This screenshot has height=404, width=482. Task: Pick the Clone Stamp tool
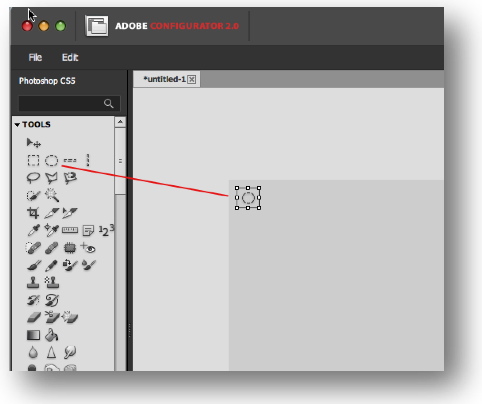click(x=33, y=282)
